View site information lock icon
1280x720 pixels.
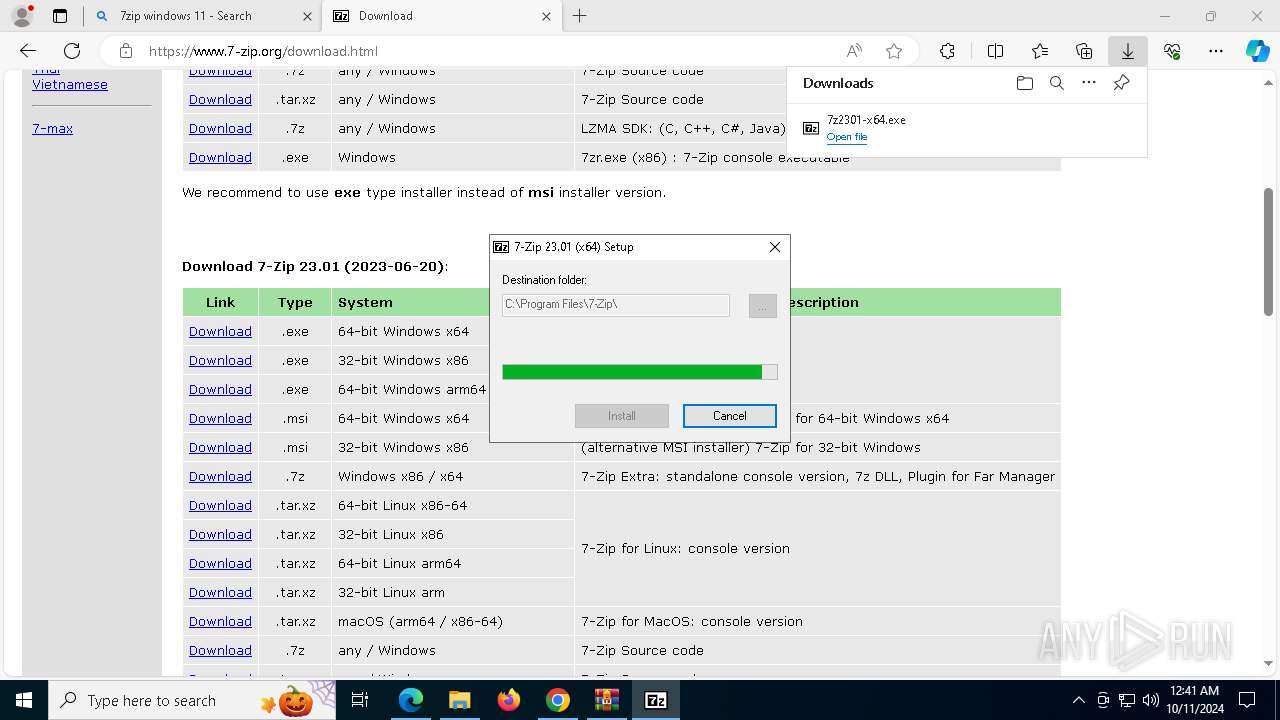point(125,51)
